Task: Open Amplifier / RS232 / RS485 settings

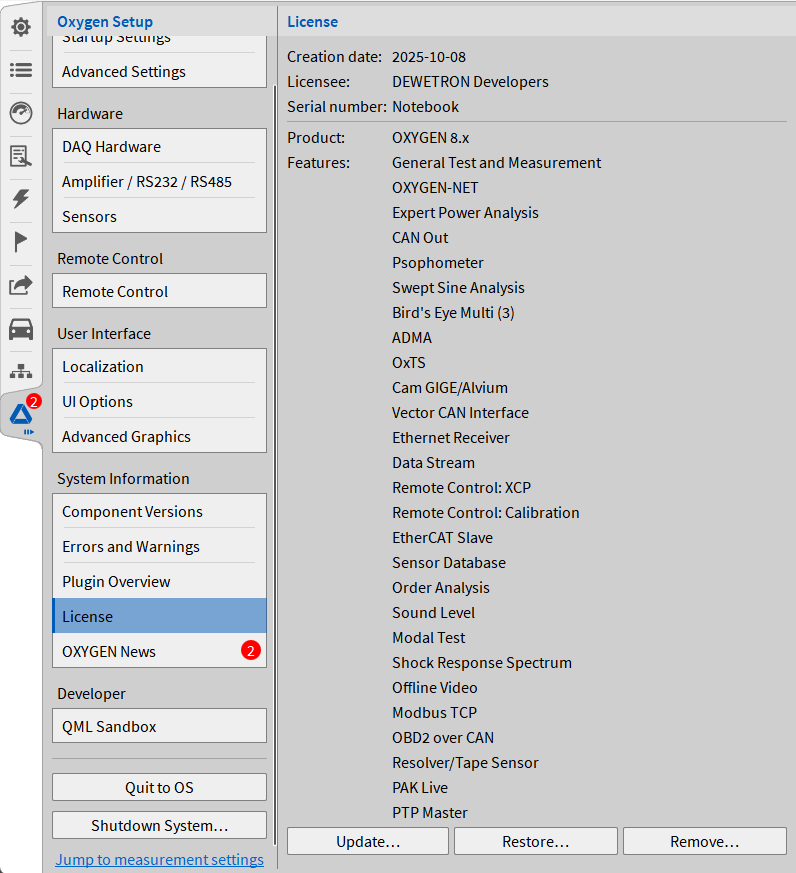Action: pyautogui.click(x=159, y=182)
